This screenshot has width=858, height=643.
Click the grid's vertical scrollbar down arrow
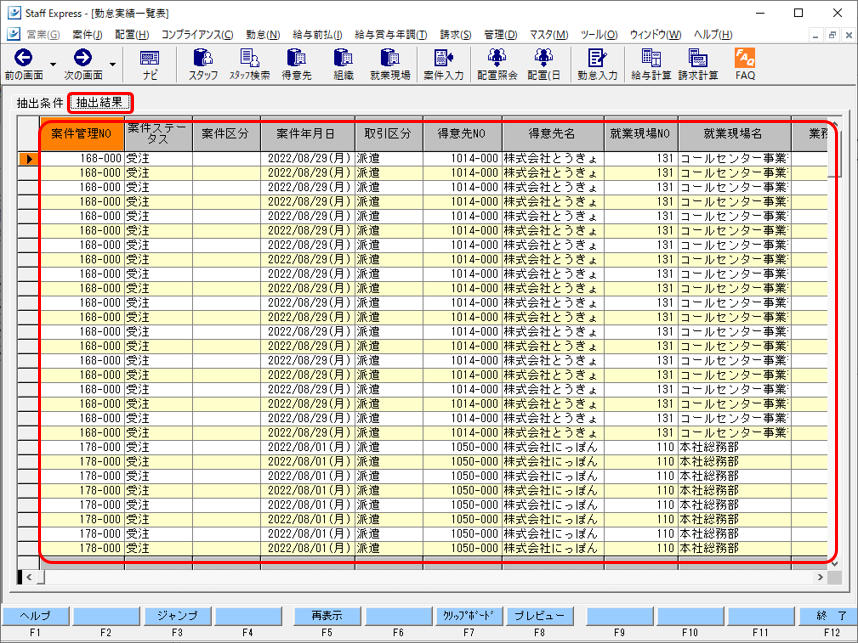(x=834, y=563)
